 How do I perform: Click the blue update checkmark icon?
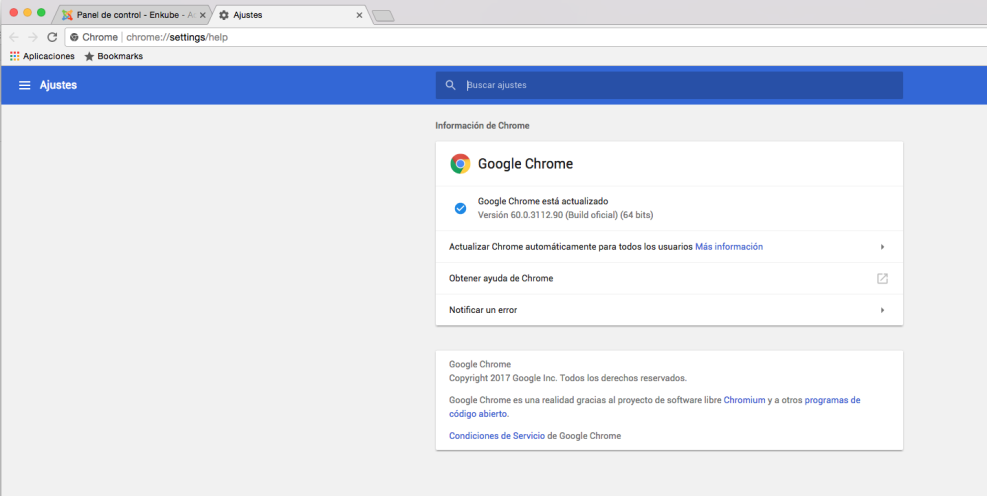coord(460,208)
